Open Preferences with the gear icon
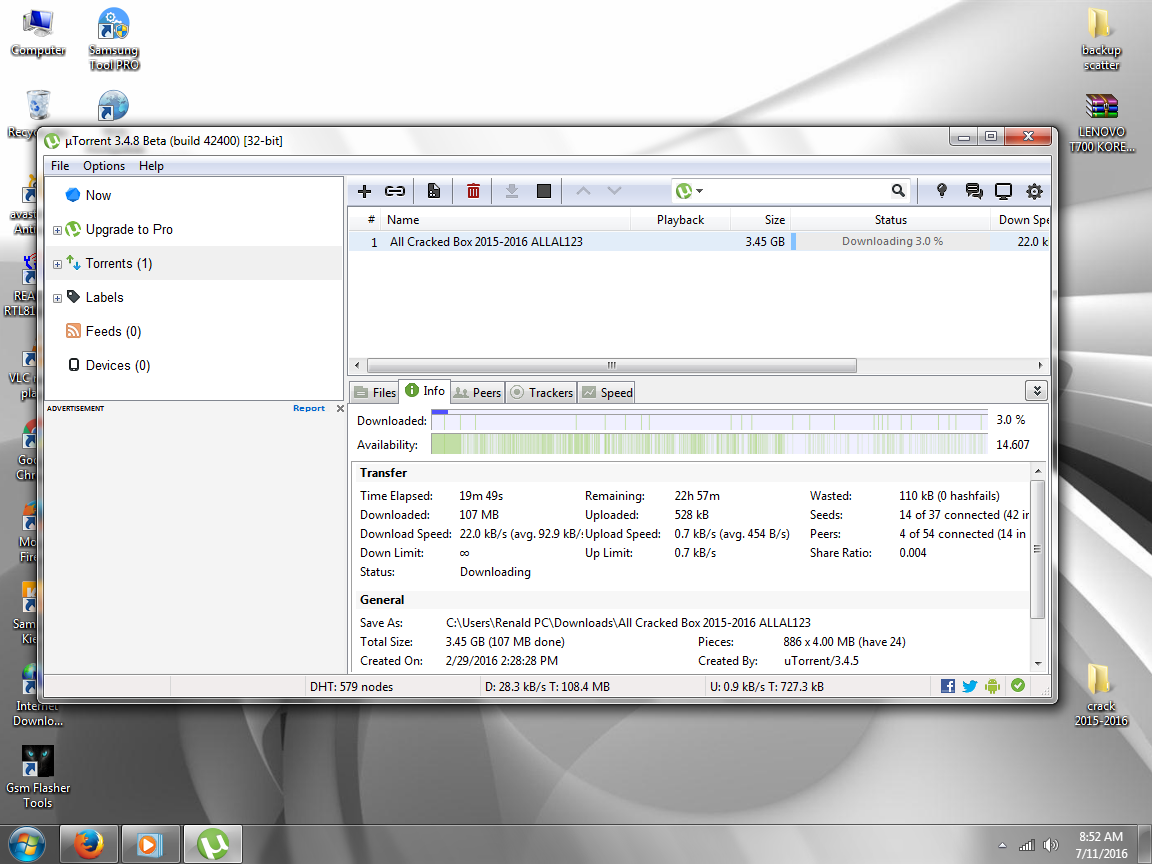Viewport: 1152px width, 864px height. click(x=1034, y=191)
